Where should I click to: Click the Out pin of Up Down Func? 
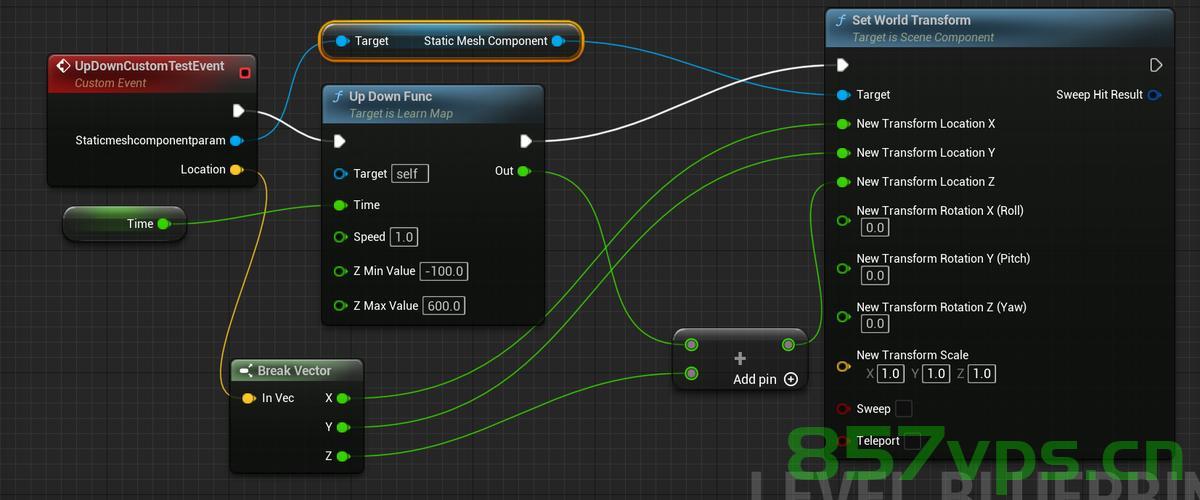[524, 171]
